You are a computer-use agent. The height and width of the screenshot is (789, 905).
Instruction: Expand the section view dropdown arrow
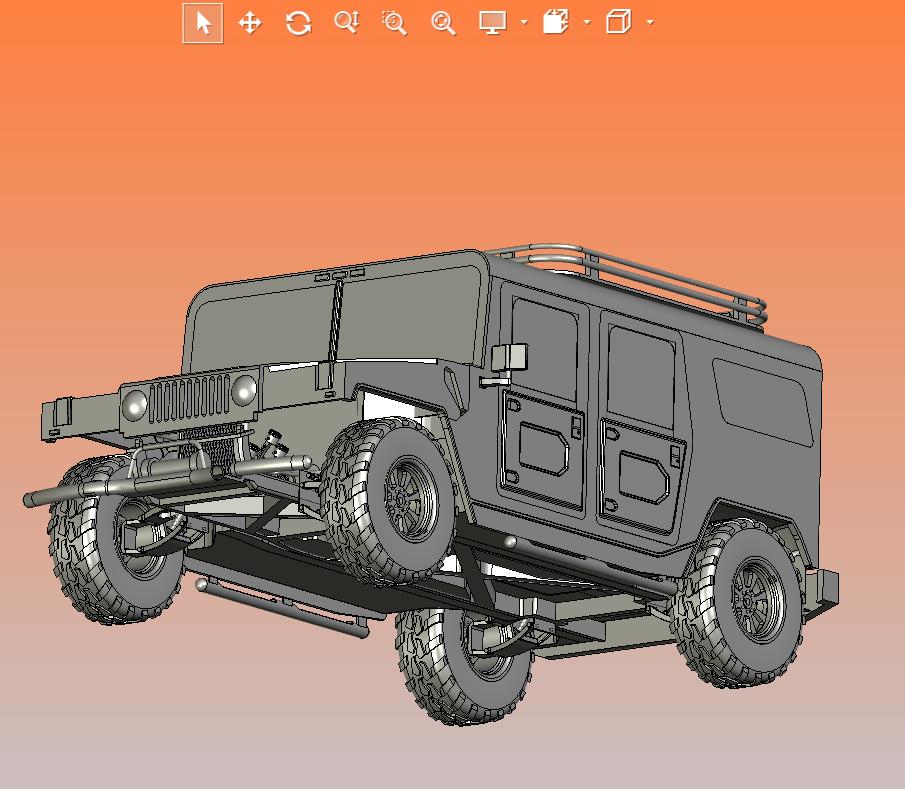[587, 23]
